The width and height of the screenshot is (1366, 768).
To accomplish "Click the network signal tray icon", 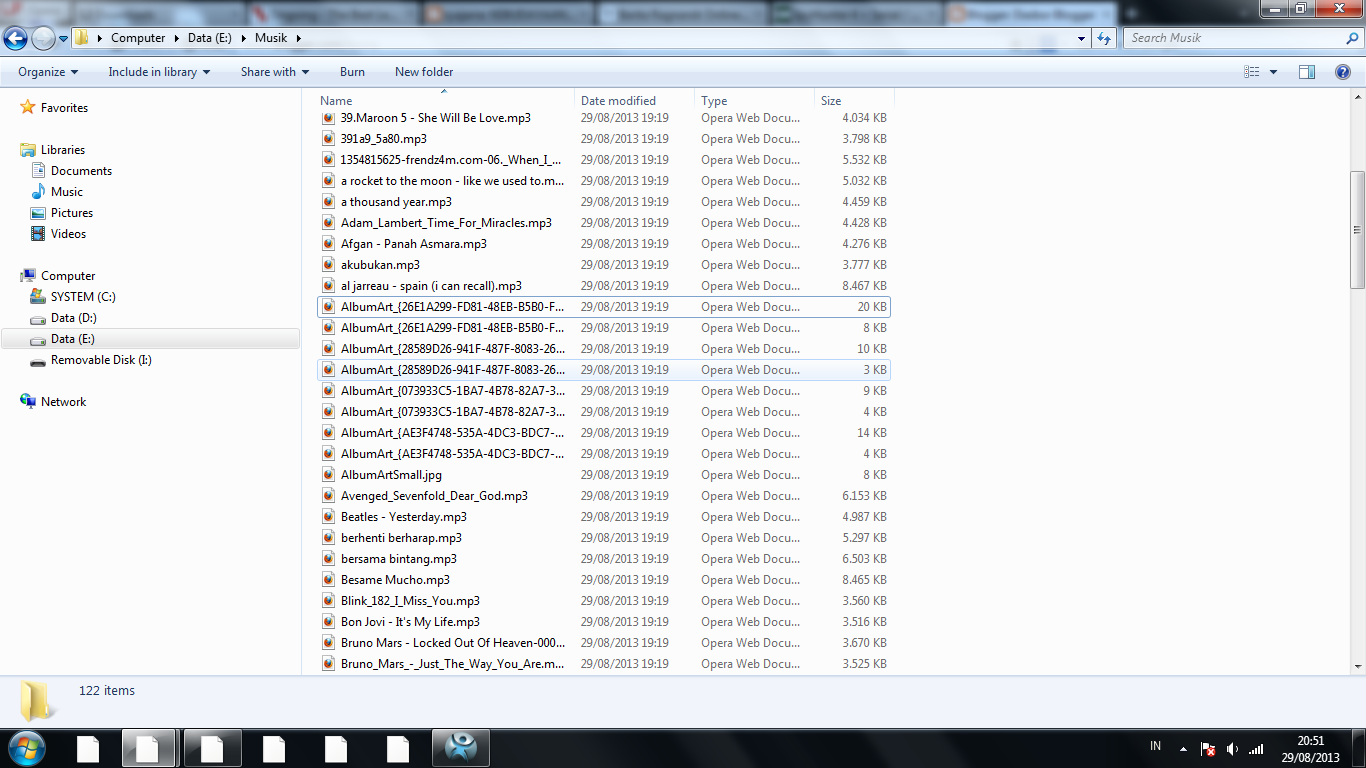I will coord(1256,749).
